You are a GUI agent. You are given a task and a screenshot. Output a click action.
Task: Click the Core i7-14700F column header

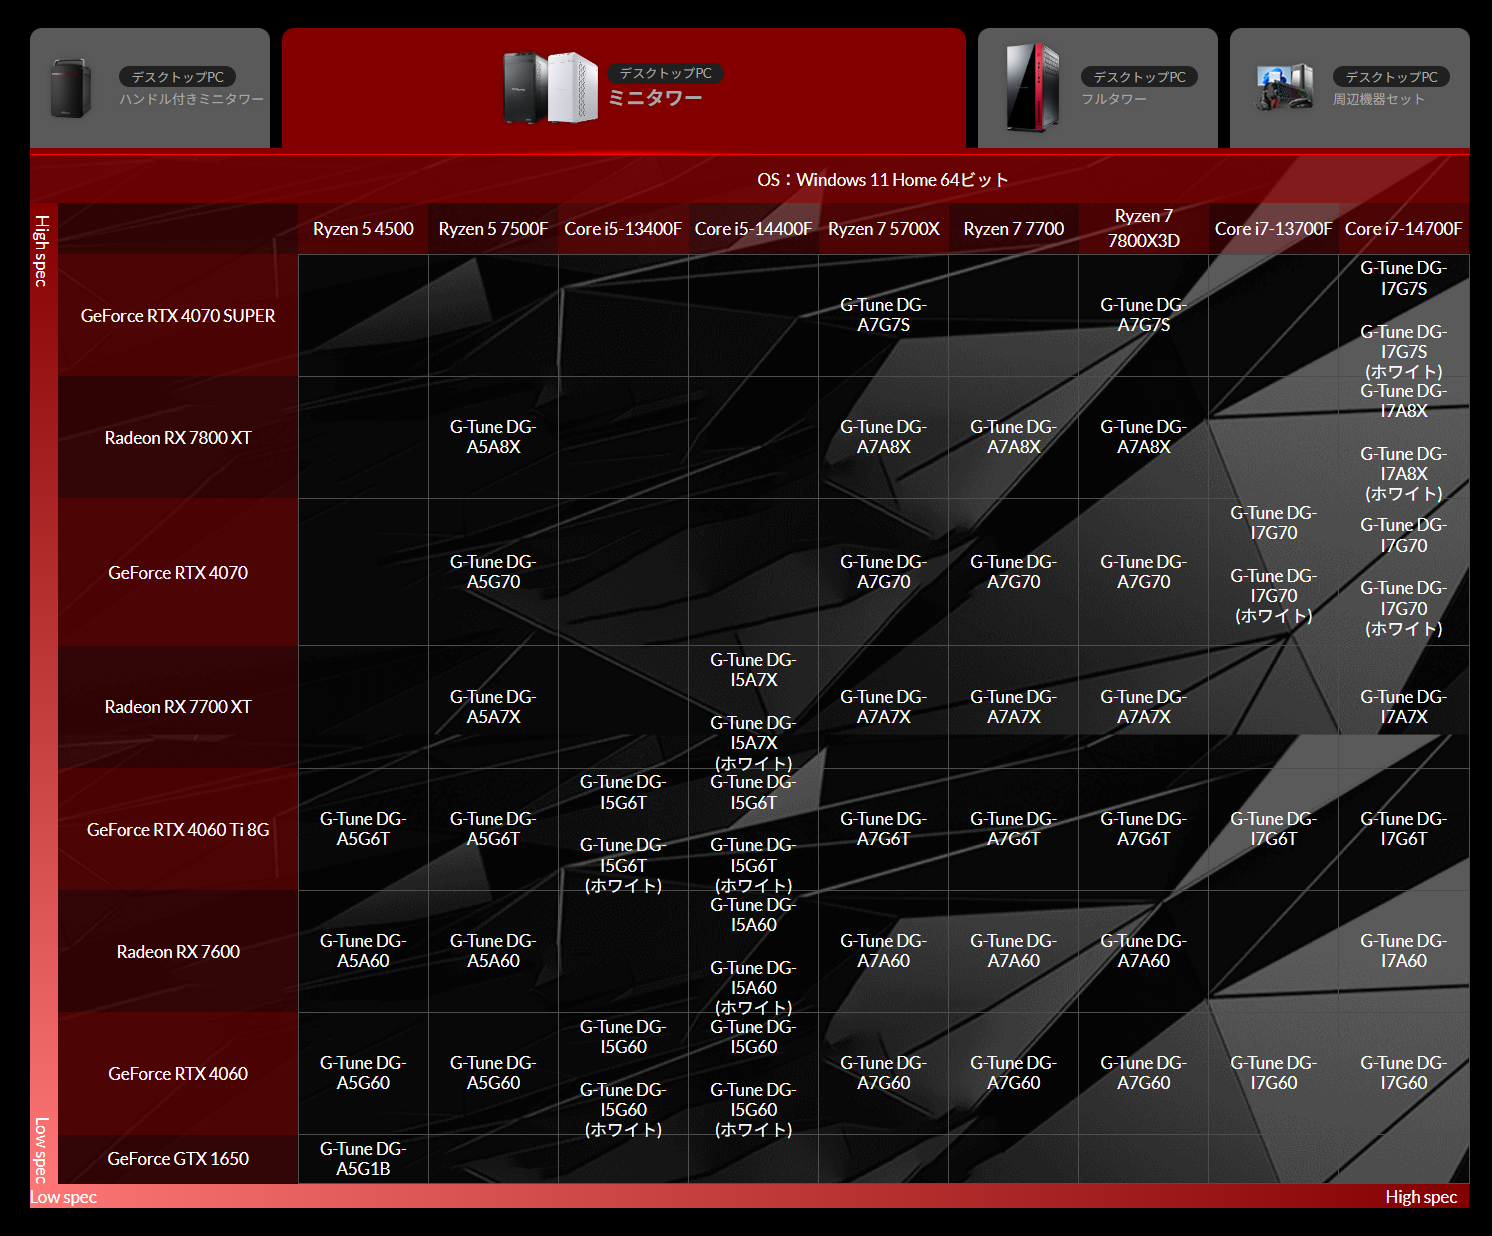coord(1404,229)
